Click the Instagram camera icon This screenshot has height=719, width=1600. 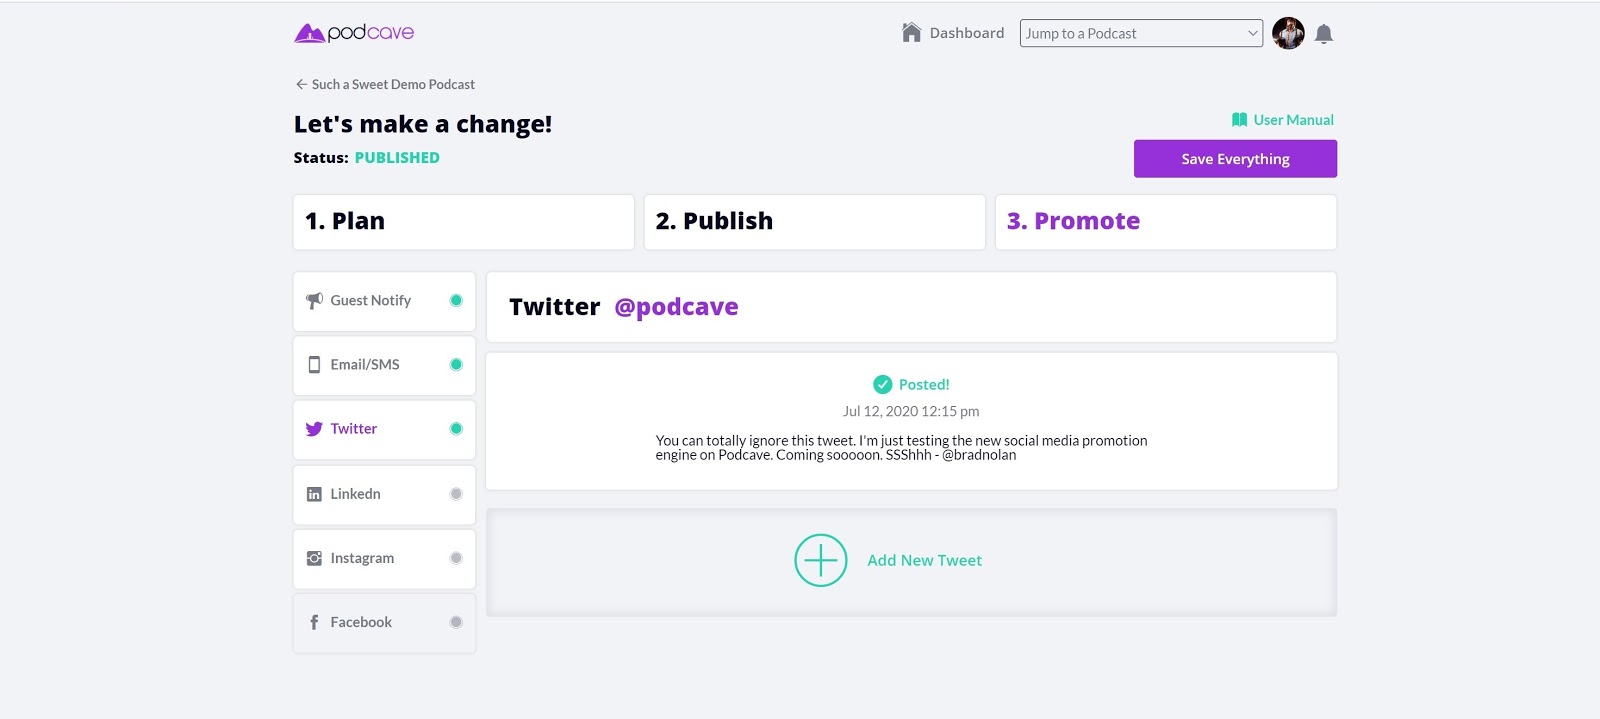[x=314, y=558]
